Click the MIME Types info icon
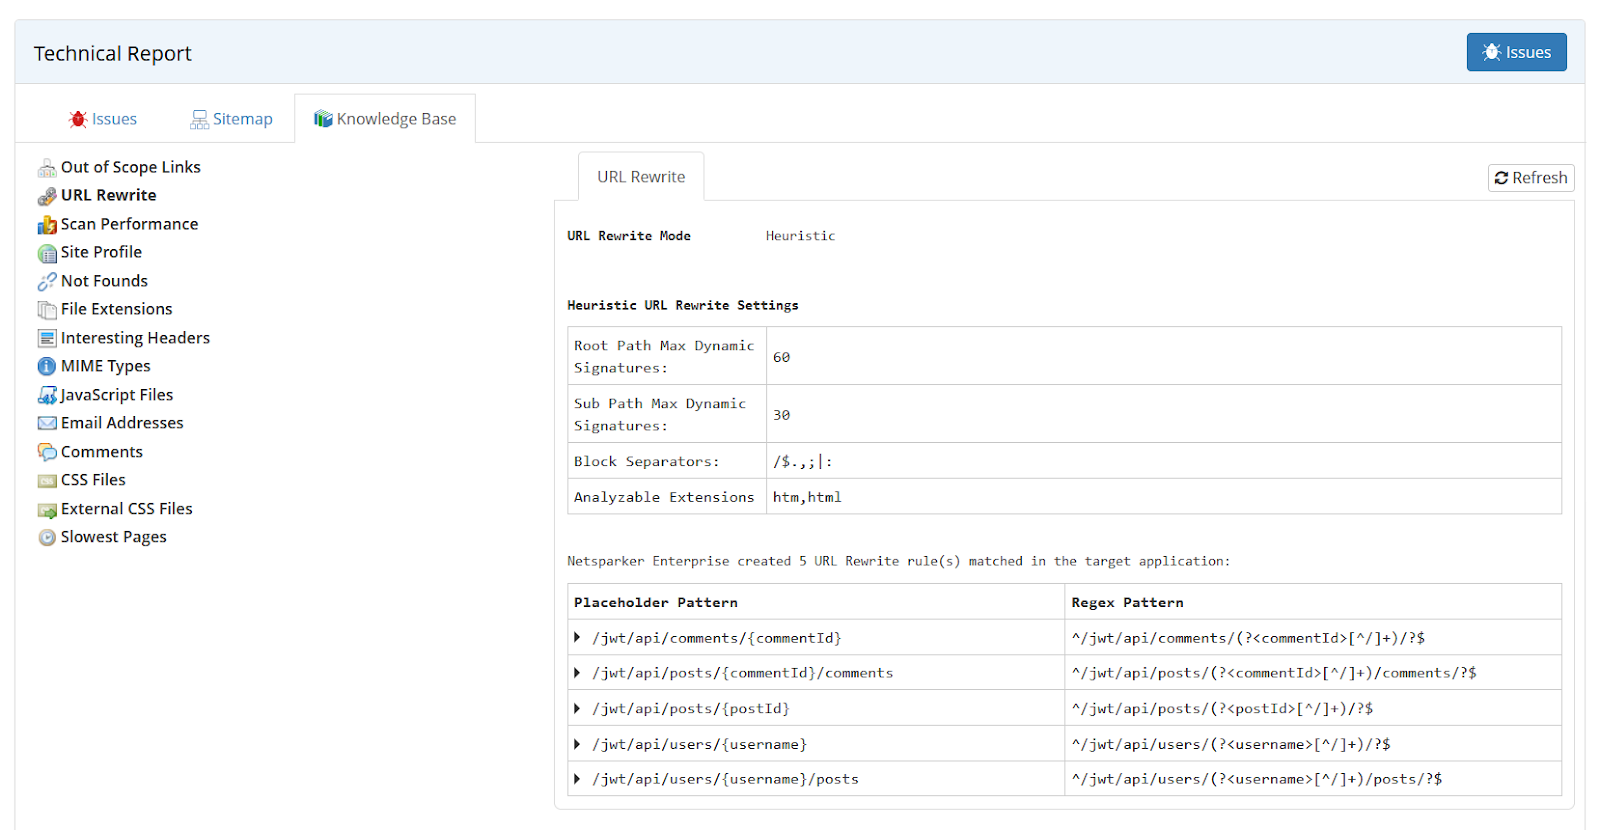1600x830 pixels. 47,367
